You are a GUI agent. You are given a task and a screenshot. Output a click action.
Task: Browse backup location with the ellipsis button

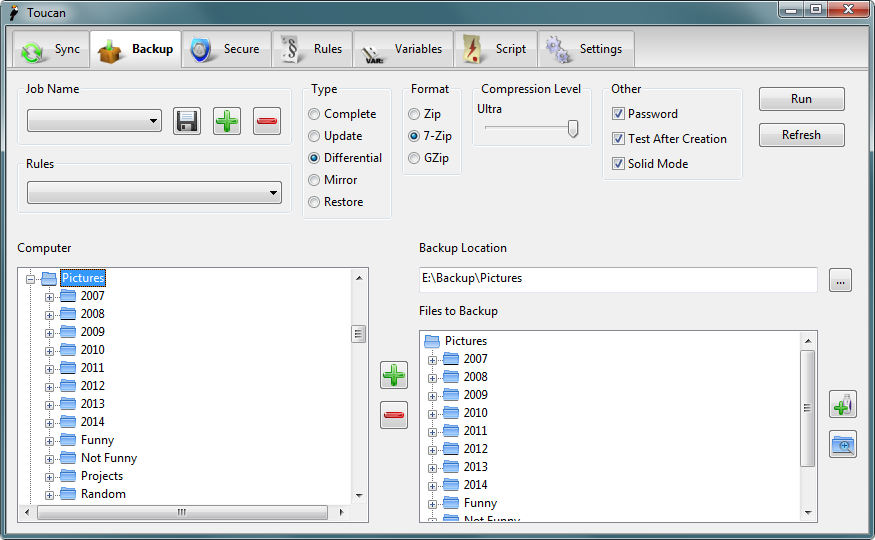pyautogui.click(x=840, y=280)
